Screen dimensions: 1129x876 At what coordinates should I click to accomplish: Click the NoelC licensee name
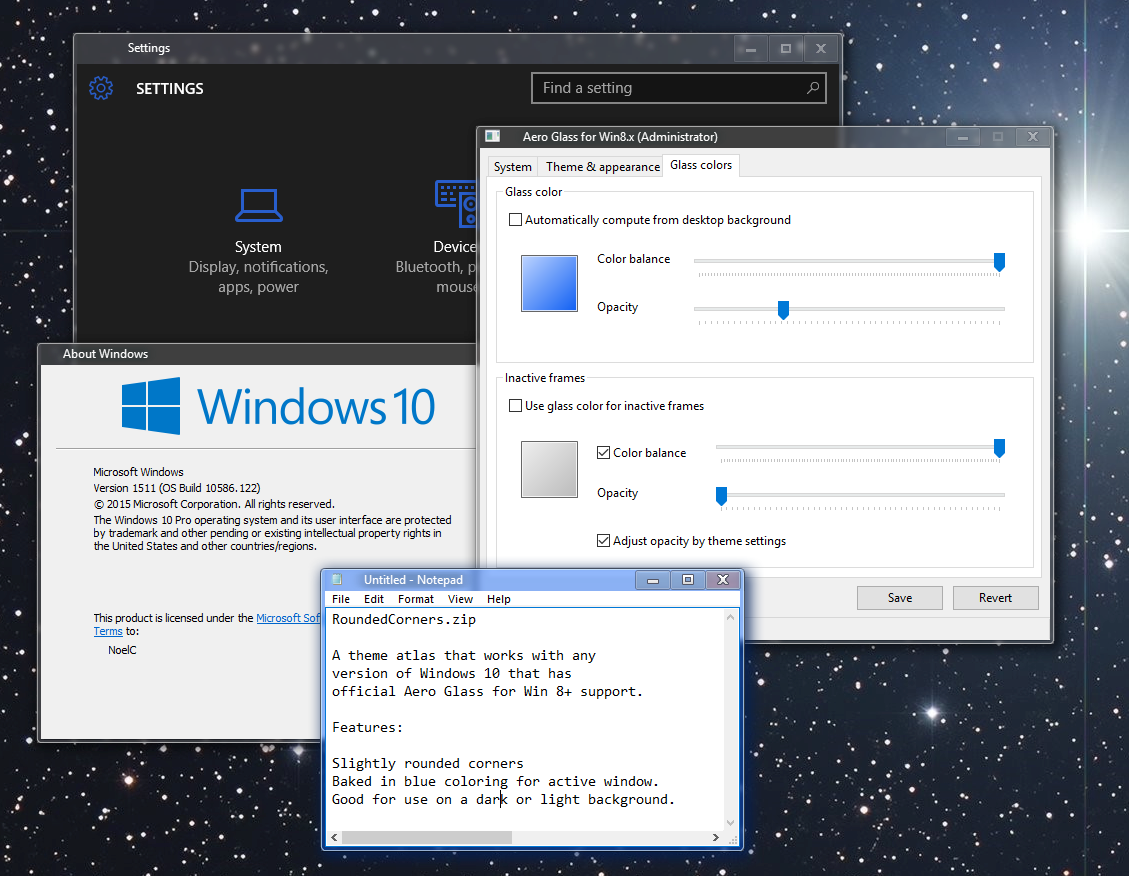click(x=122, y=650)
